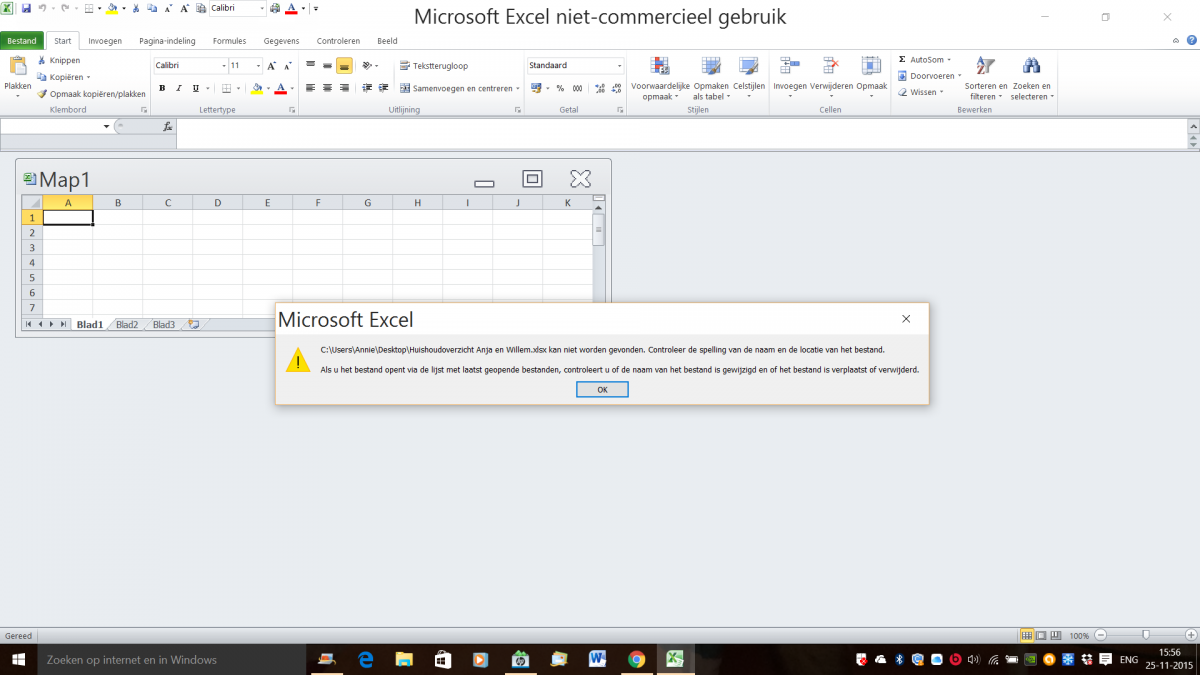1200x675 pixels.
Task: Toggle Tekstterugloop wrap text
Action: [434, 66]
